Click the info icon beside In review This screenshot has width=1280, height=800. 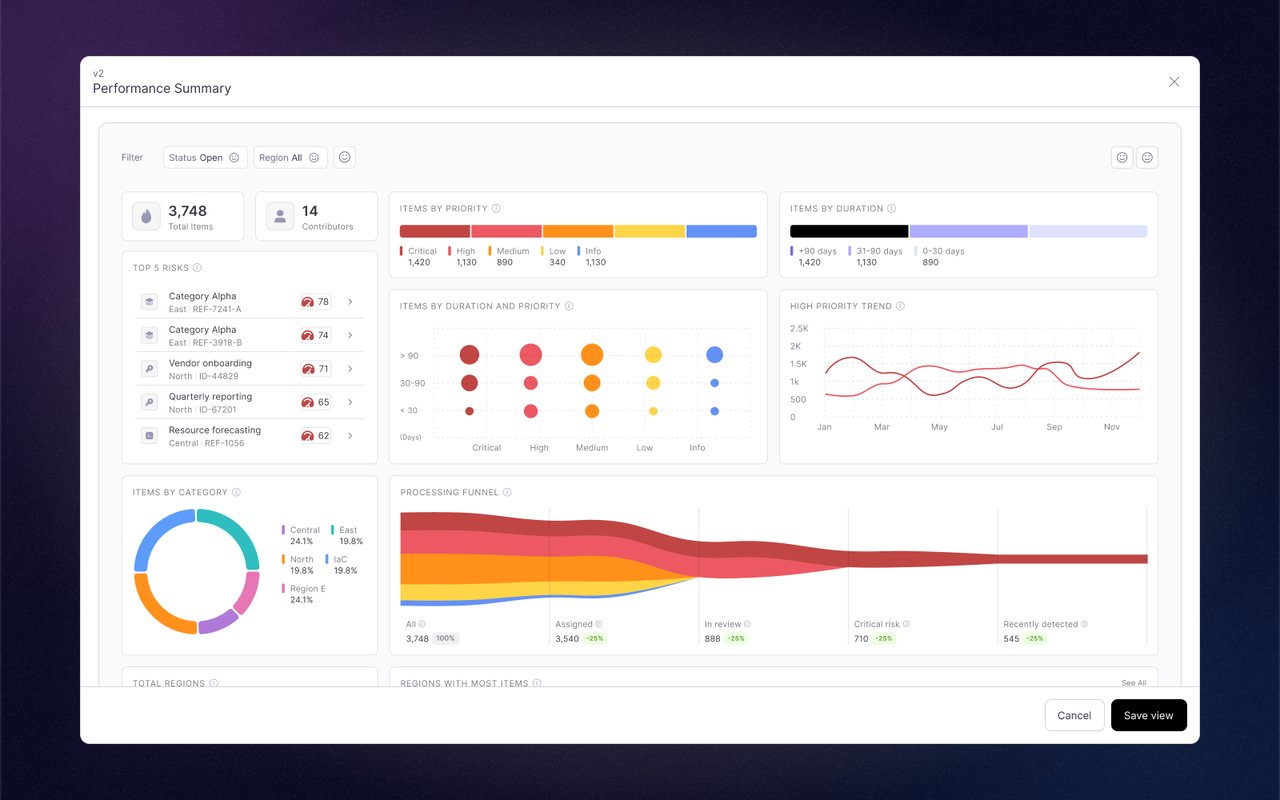click(x=747, y=624)
